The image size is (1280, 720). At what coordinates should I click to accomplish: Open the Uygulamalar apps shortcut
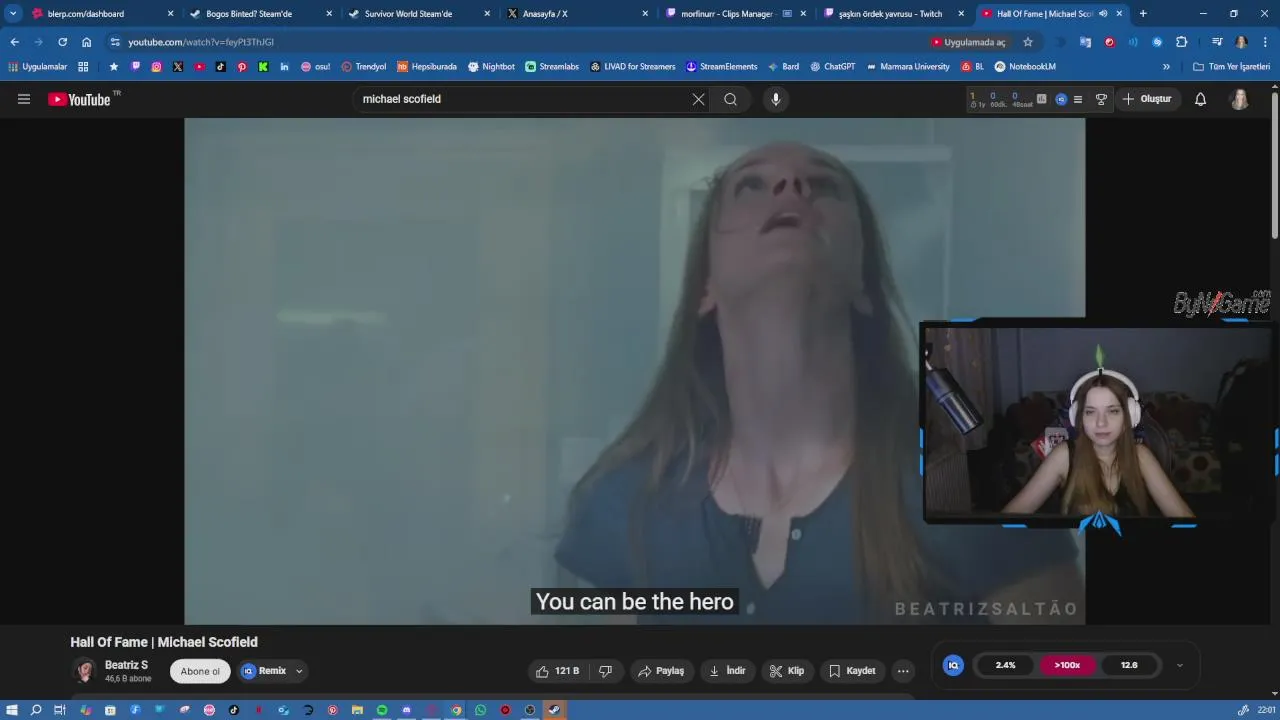[x=38, y=67]
